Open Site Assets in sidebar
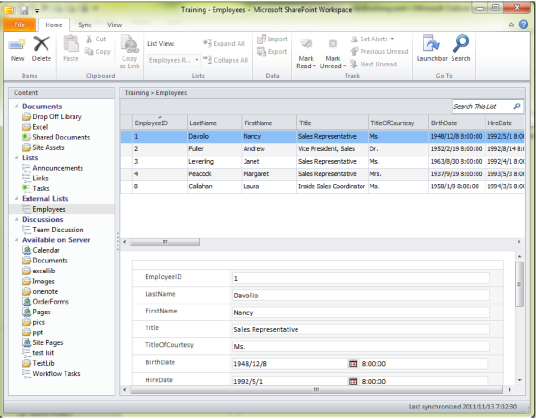This screenshot has height=419, width=536. coord(43,147)
